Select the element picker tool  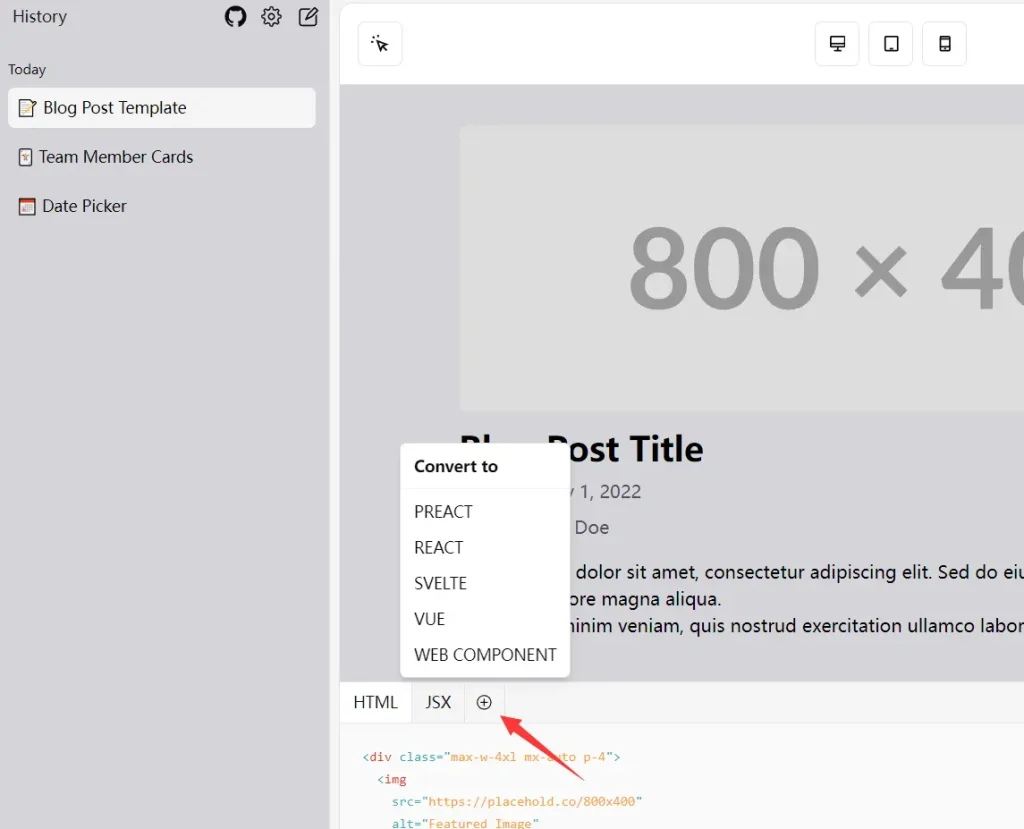coord(380,43)
